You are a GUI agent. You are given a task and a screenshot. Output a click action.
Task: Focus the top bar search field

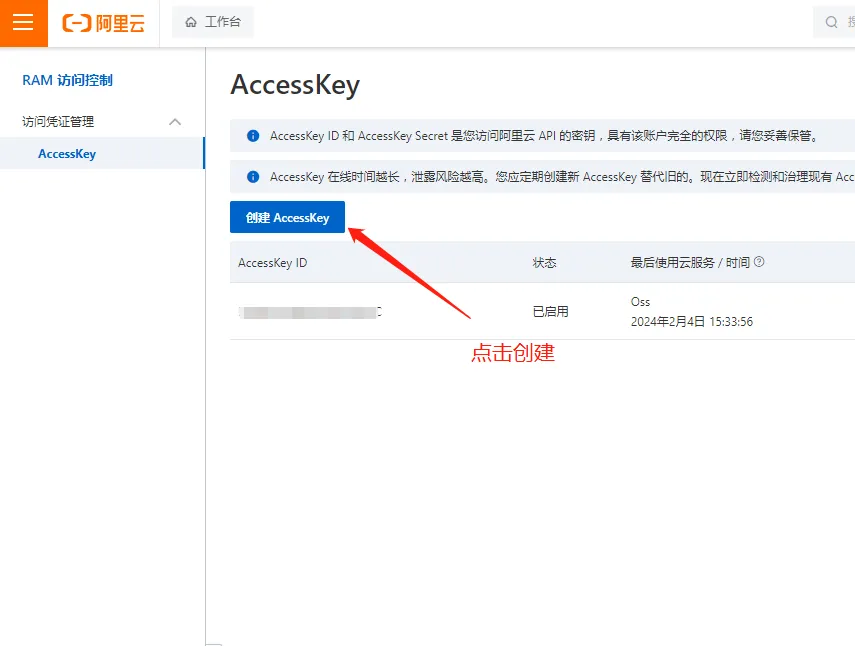845,22
